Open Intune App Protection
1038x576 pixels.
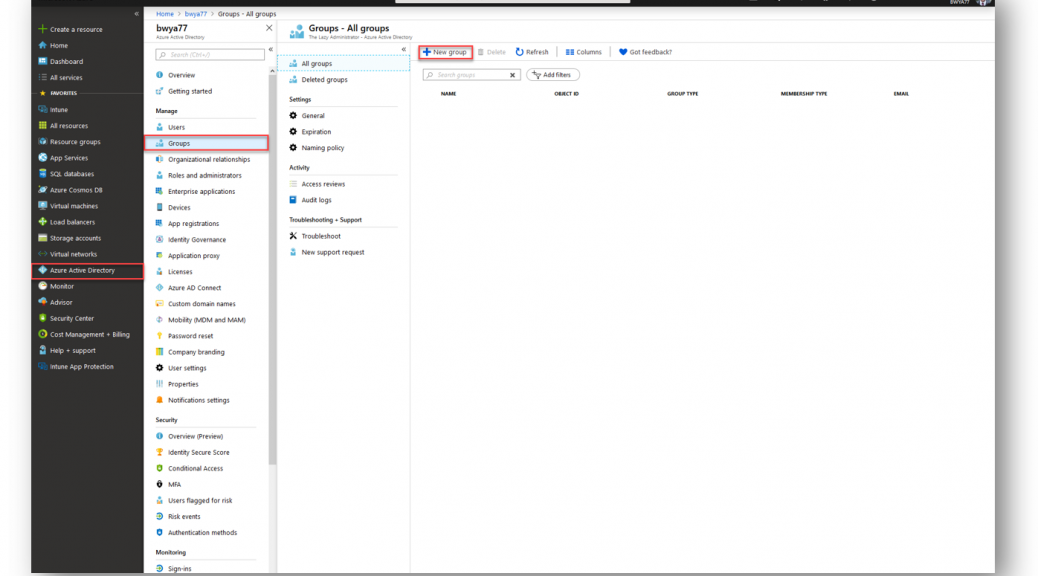coord(75,367)
